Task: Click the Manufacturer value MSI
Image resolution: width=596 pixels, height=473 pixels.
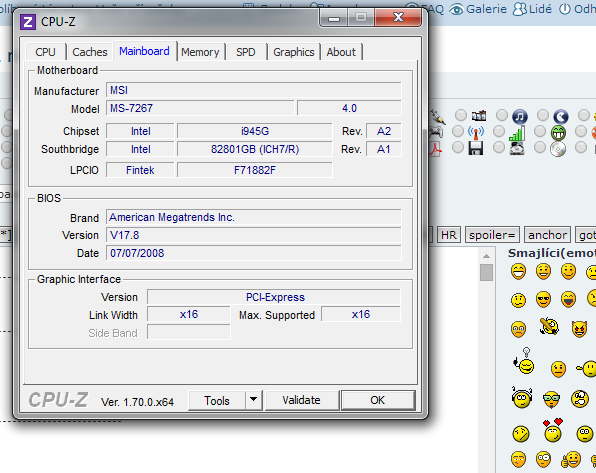Action: click(254, 90)
